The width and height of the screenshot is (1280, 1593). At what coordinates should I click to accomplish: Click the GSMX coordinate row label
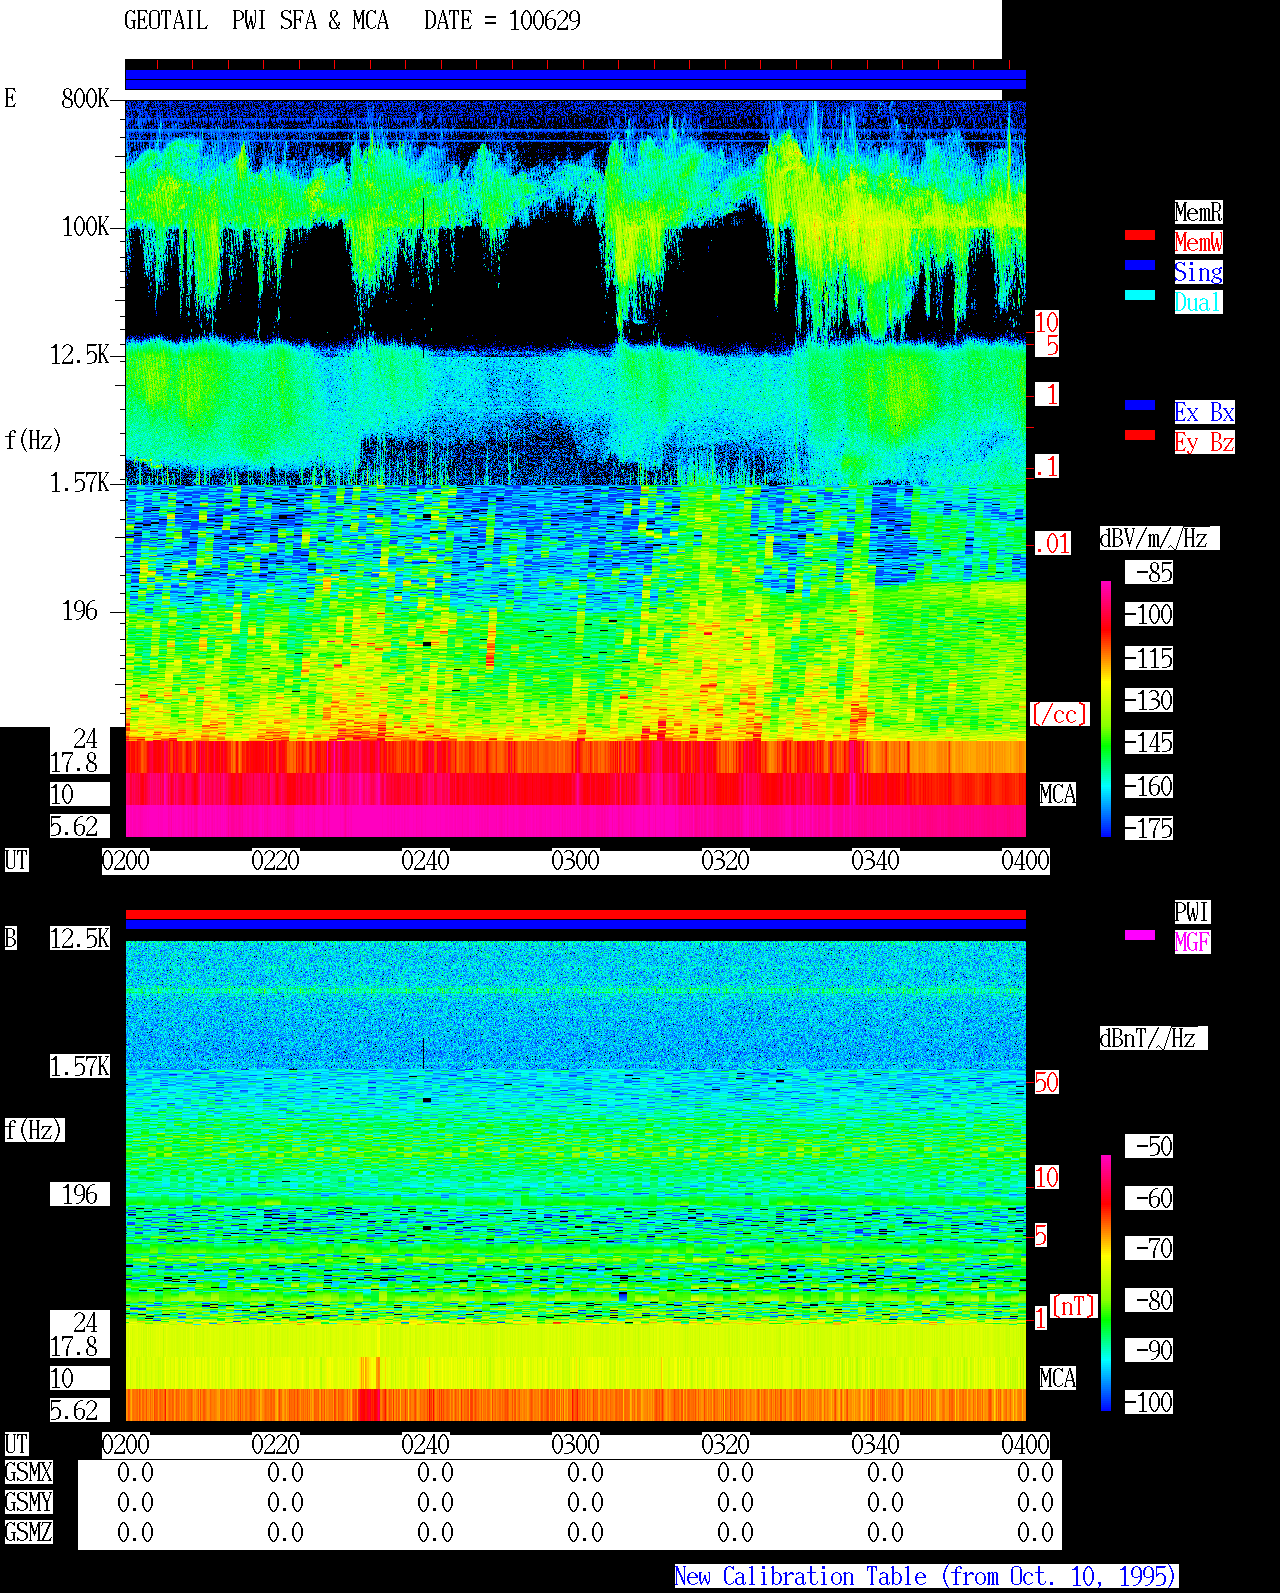coord(28,1473)
